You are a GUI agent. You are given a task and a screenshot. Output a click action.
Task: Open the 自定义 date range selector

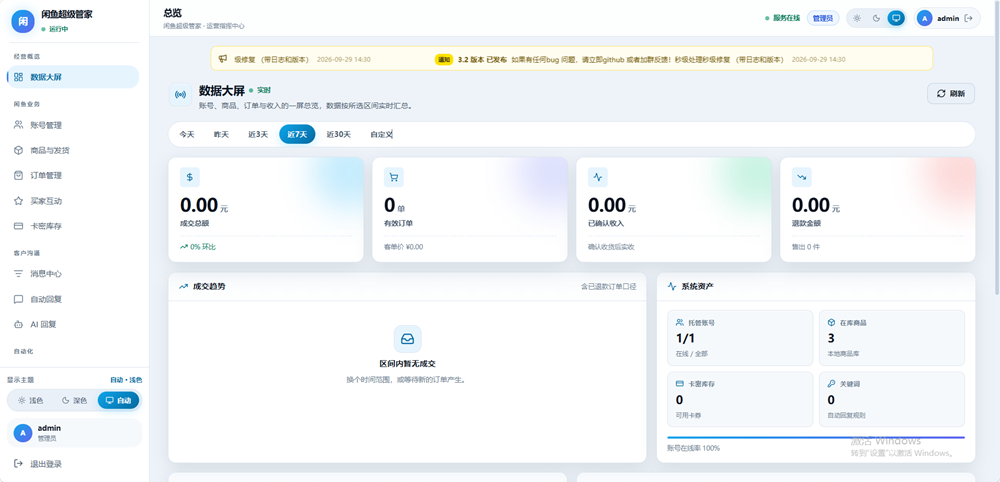click(x=381, y=135)
